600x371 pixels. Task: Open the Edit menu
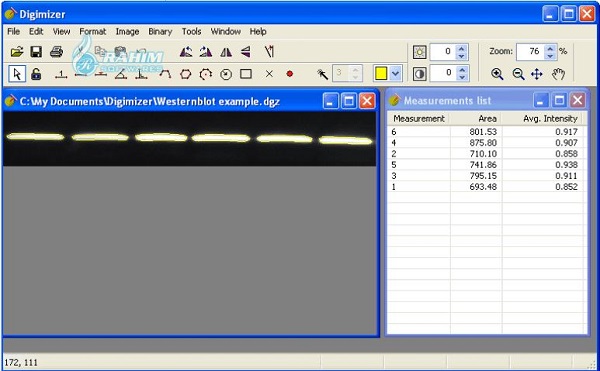click(x=36, y=31)
